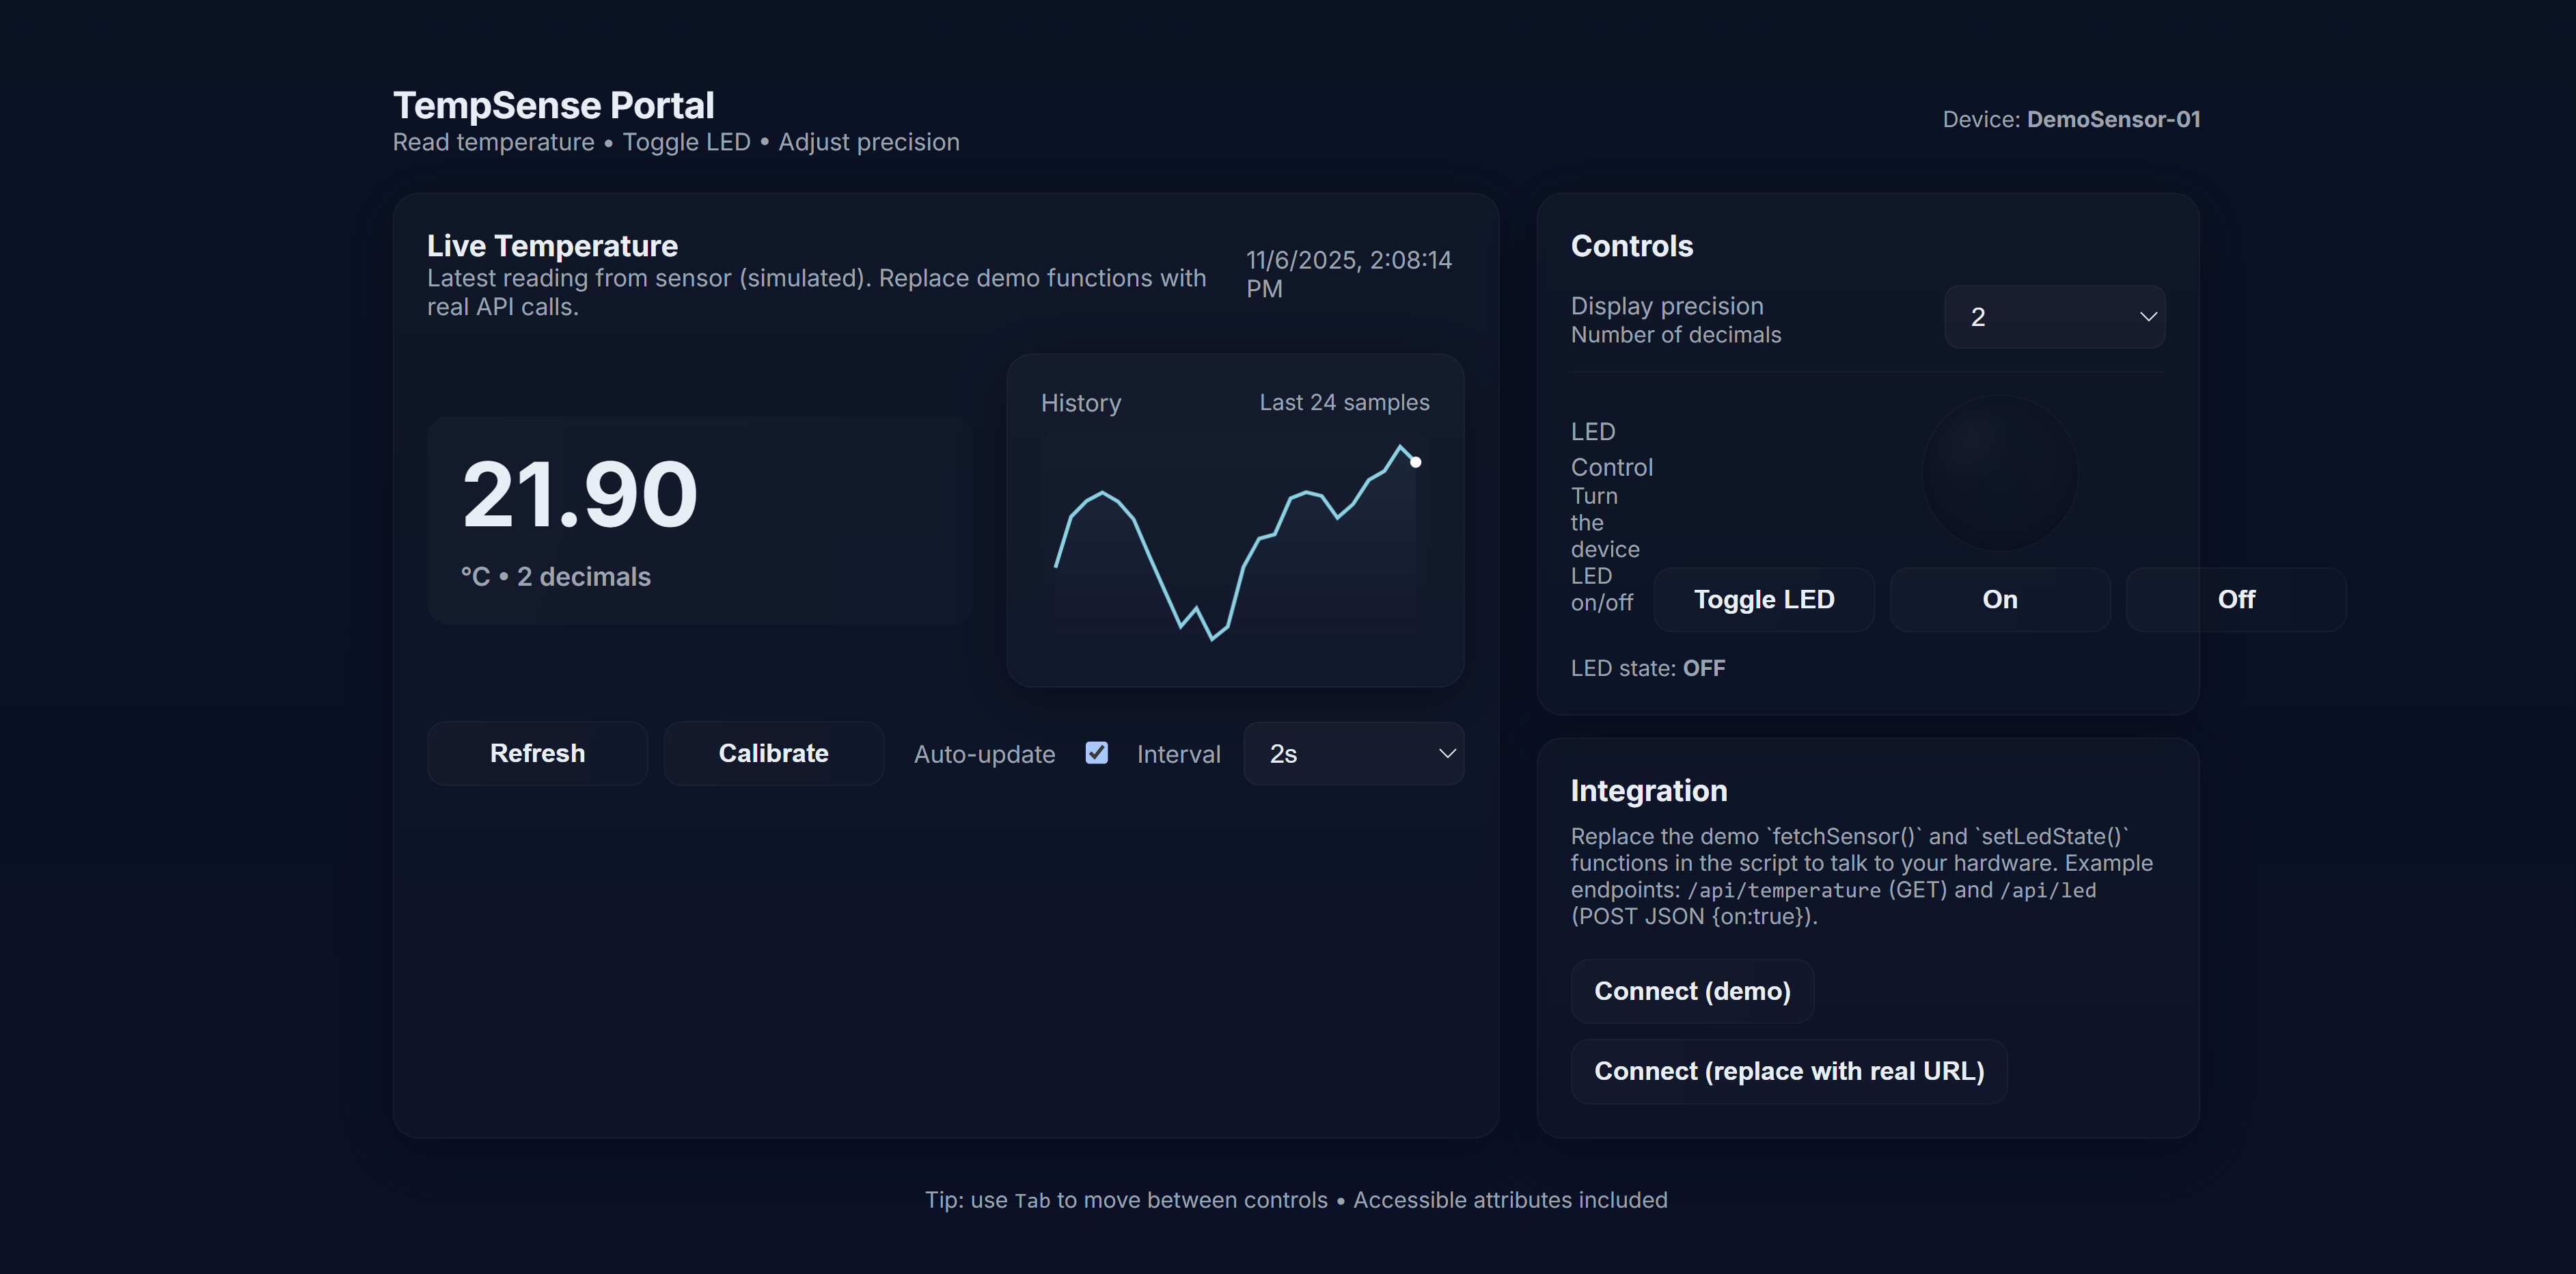Click Connect (replace with real URL)
The height and width of the screenshot is (1274, 2576).
1788,1071
